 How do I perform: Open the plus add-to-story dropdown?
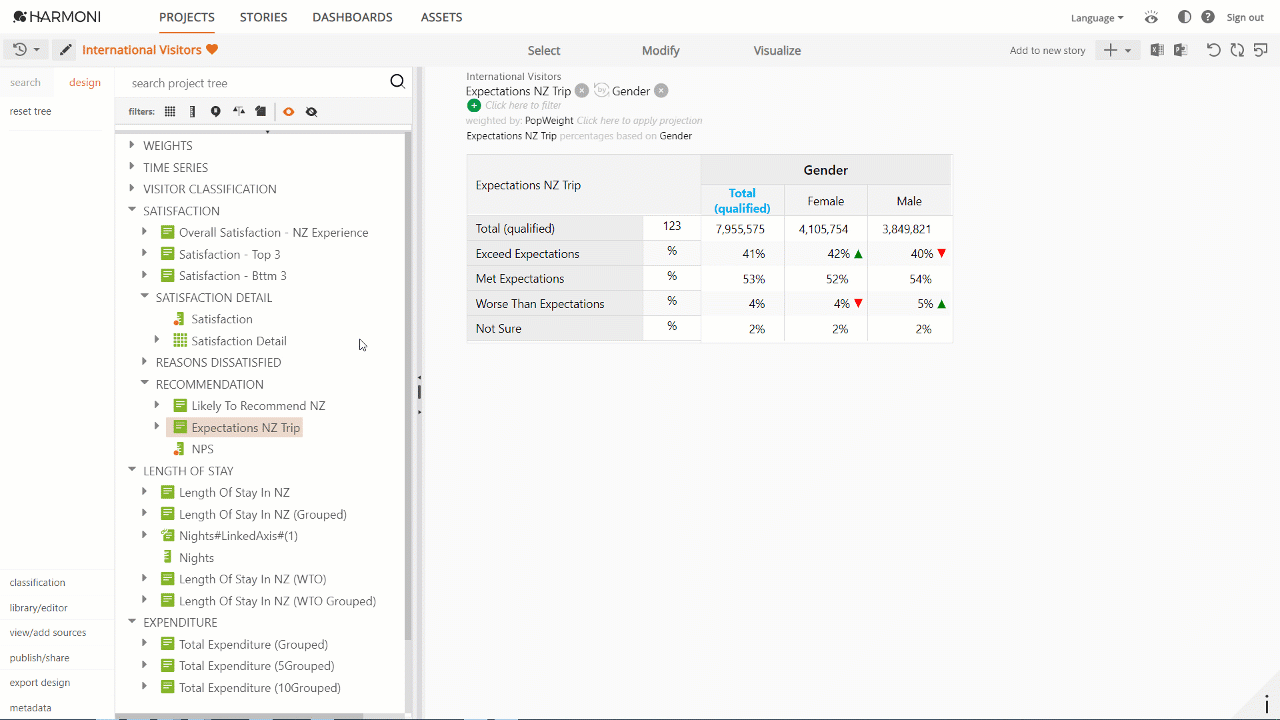[1117, 50]
